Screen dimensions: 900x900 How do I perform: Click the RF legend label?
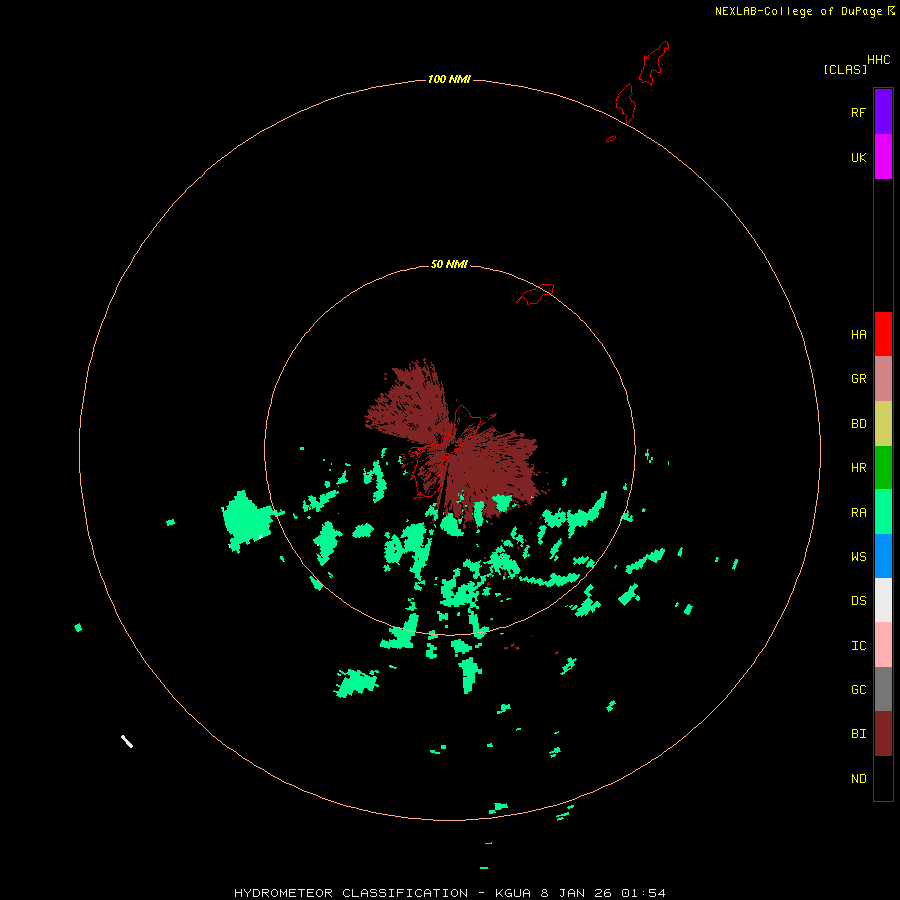coord(858,112)
